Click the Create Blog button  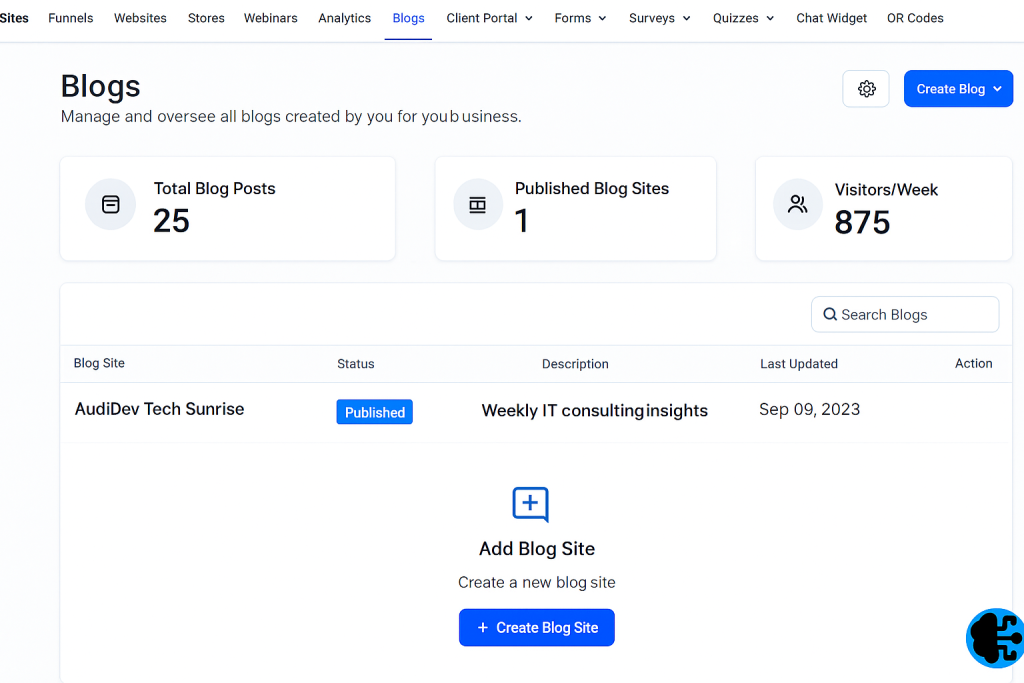pyautogui.click(x=950, y=88)
